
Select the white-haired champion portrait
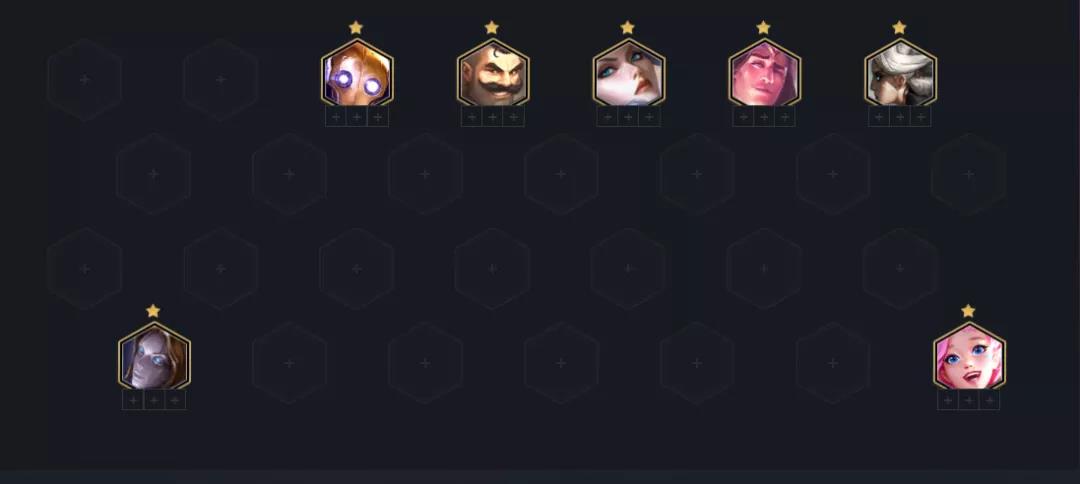click(900, 74)
